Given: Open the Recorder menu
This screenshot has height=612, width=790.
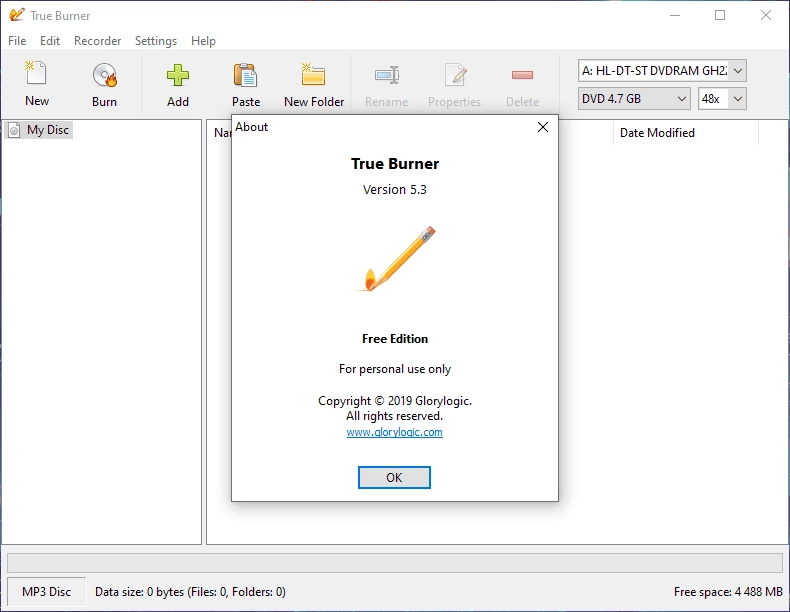Looking at the screenshot, I should coord(97,41).
